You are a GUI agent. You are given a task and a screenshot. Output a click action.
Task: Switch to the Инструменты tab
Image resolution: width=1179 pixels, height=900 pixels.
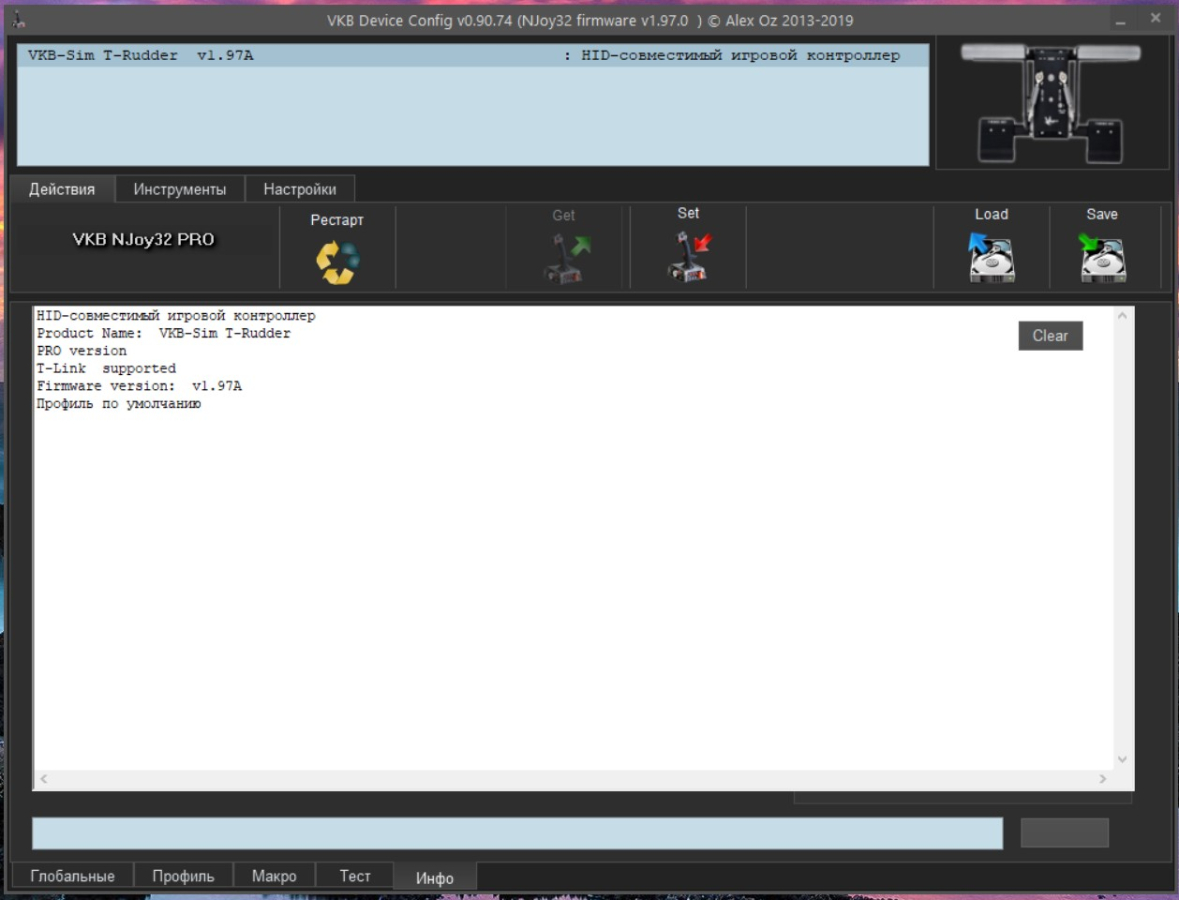[x=180, y=189]
